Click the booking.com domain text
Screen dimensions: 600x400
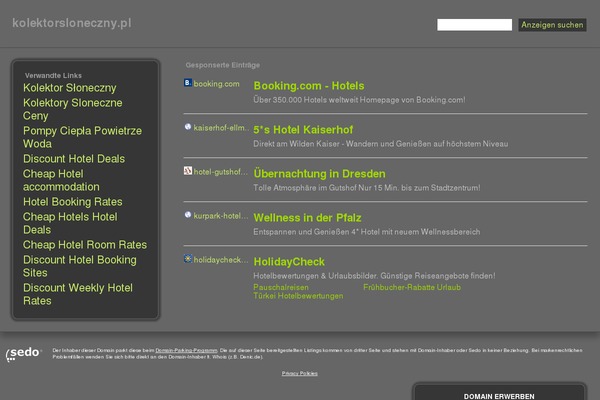tap(217, 84)
